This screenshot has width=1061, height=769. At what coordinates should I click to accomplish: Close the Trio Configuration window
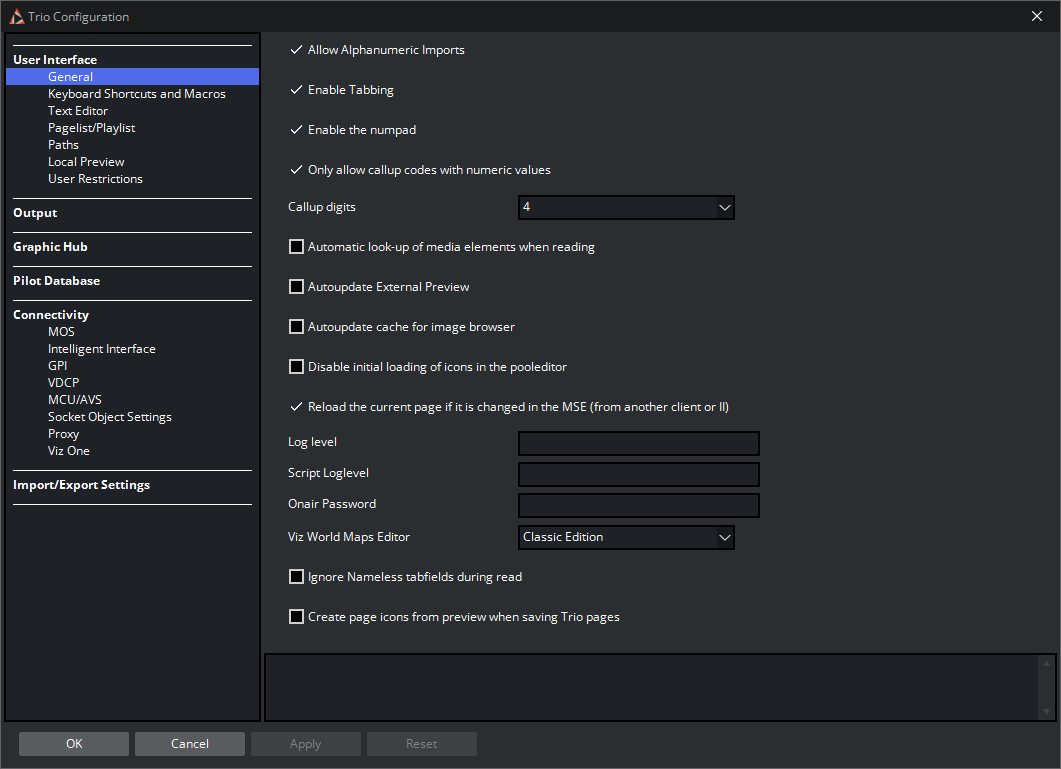[x=1037, y=16]
